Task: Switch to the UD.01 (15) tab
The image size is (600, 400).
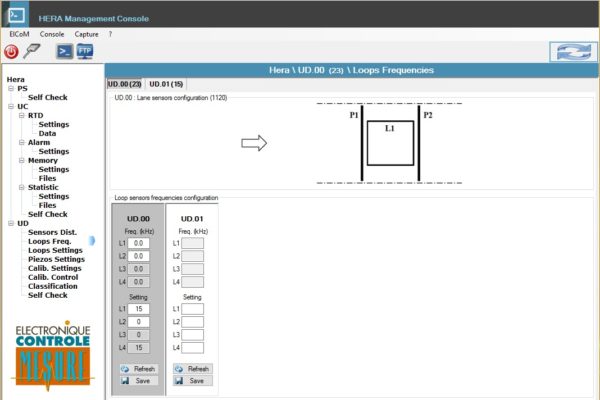Action: coord(166,84)
